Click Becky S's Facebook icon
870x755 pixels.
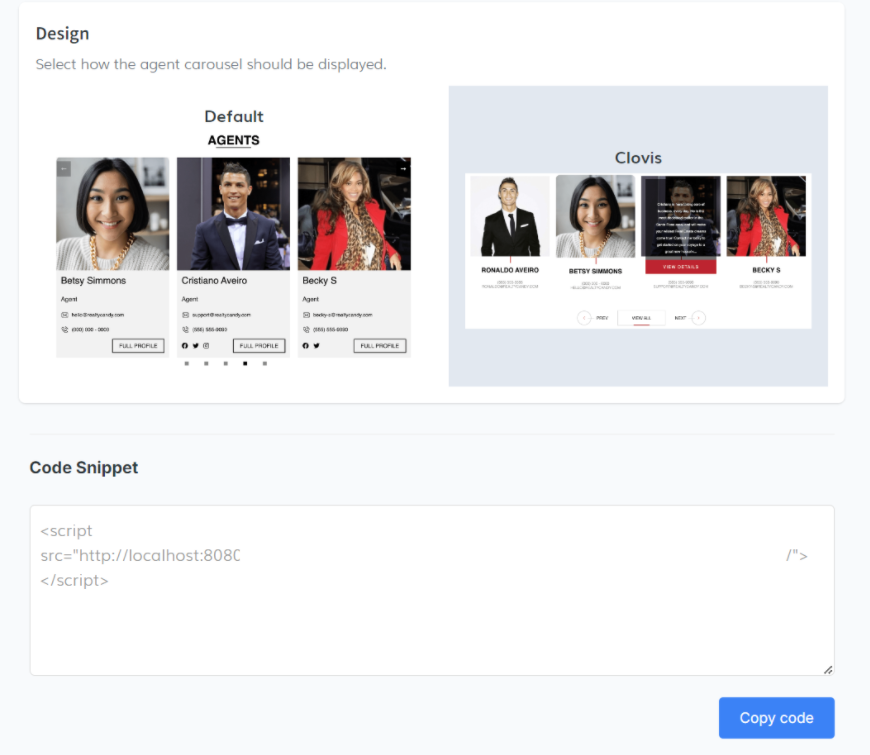click(305, 346)
